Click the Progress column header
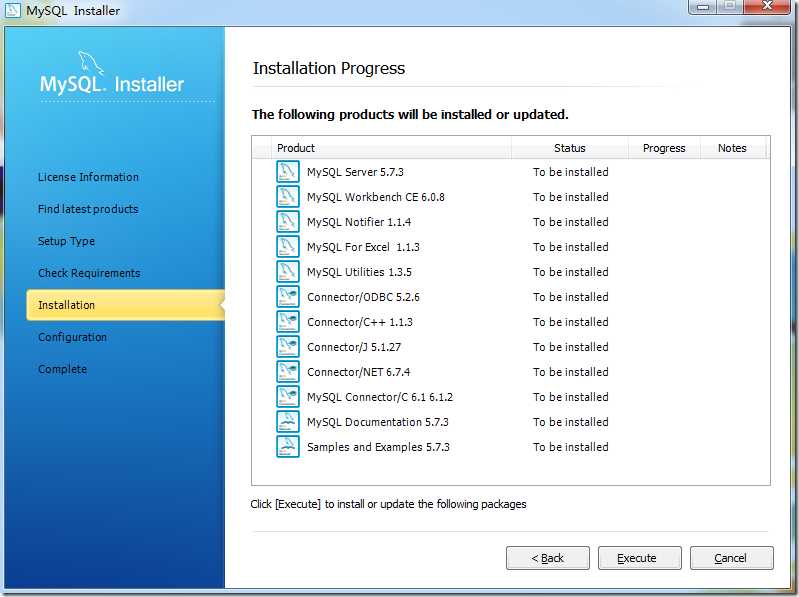Screen dimensions: 799x597 pyautogui.click(x=664, y=148)
